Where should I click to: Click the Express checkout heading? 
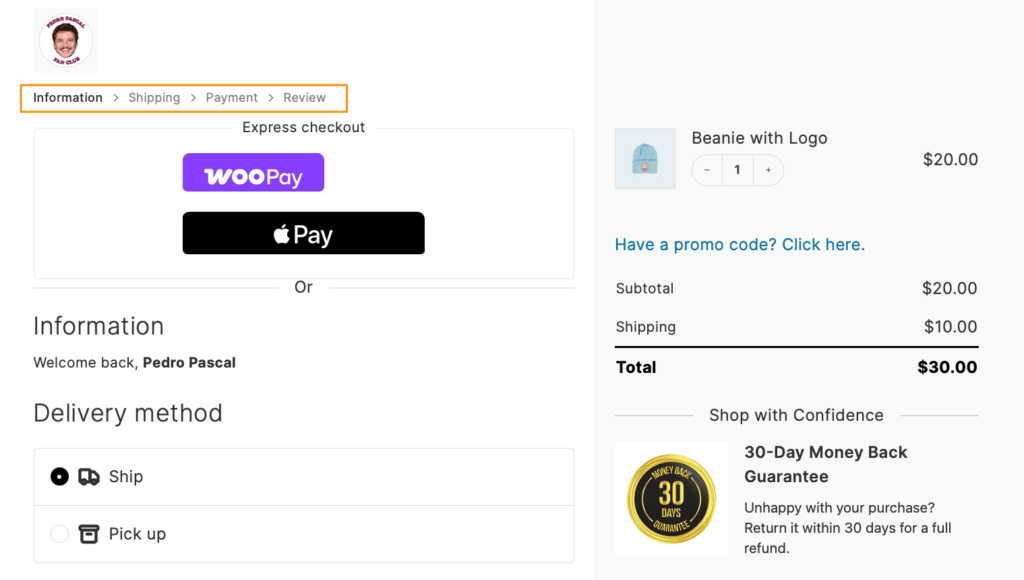(304, 127)
